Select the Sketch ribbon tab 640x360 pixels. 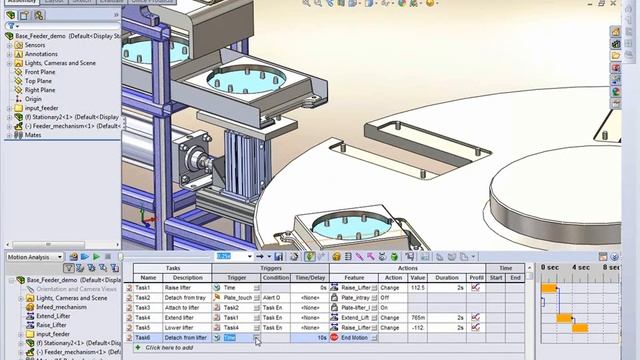pyautogui.click(x=82, y=2)
